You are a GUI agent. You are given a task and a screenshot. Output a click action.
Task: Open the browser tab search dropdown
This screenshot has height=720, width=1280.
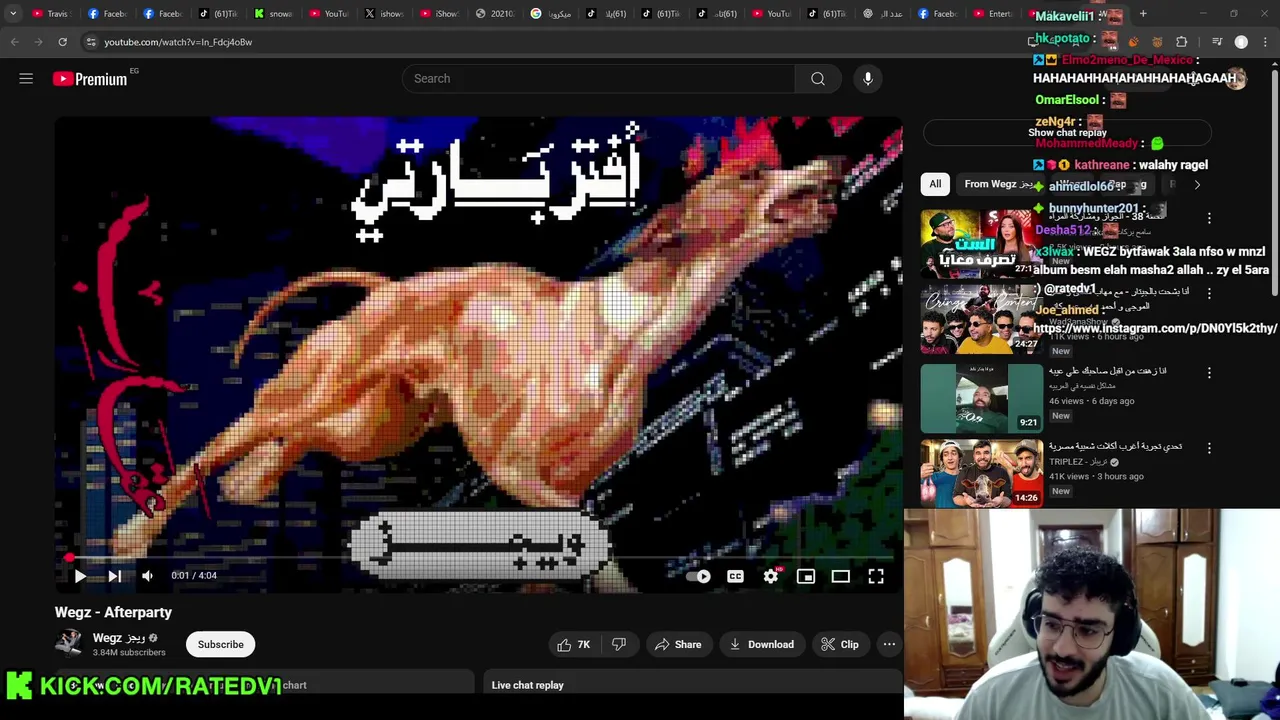[x=13, y=14]
